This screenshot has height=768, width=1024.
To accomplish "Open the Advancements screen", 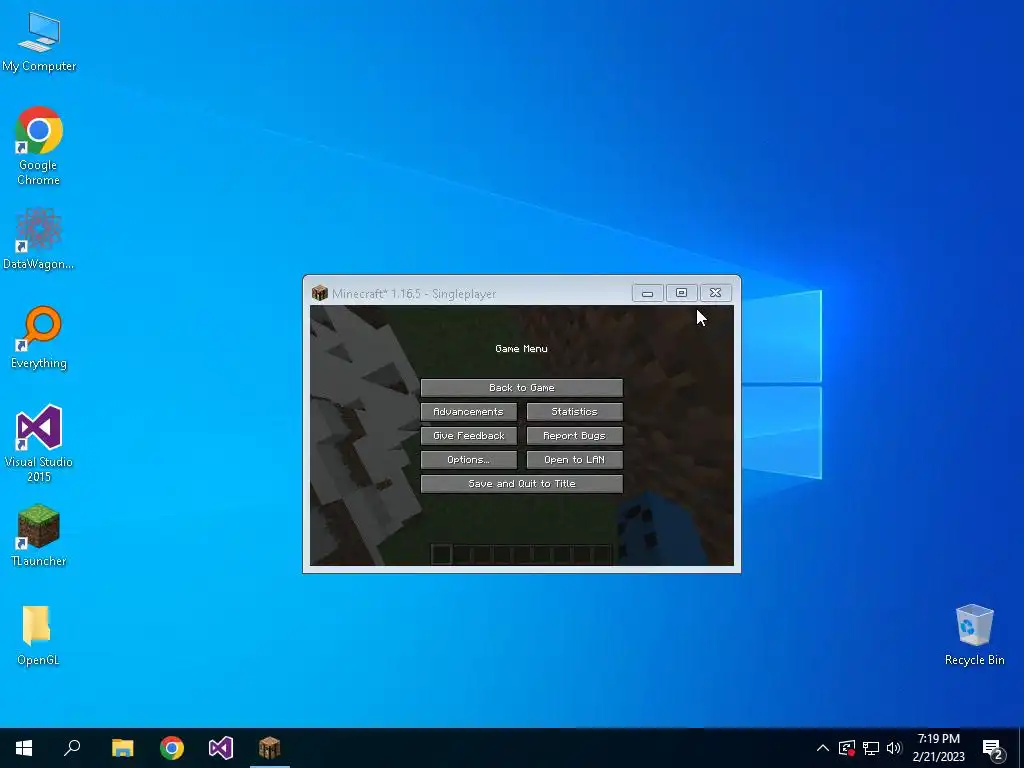I will (468, 411).
